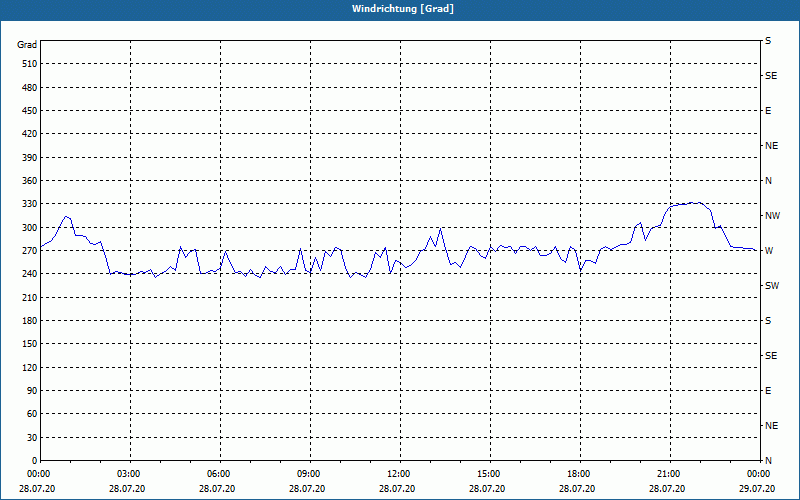Click the "00:00" label at the x-axis start
800x500 pixels.
pyautogui.click(x=41, y=473)
